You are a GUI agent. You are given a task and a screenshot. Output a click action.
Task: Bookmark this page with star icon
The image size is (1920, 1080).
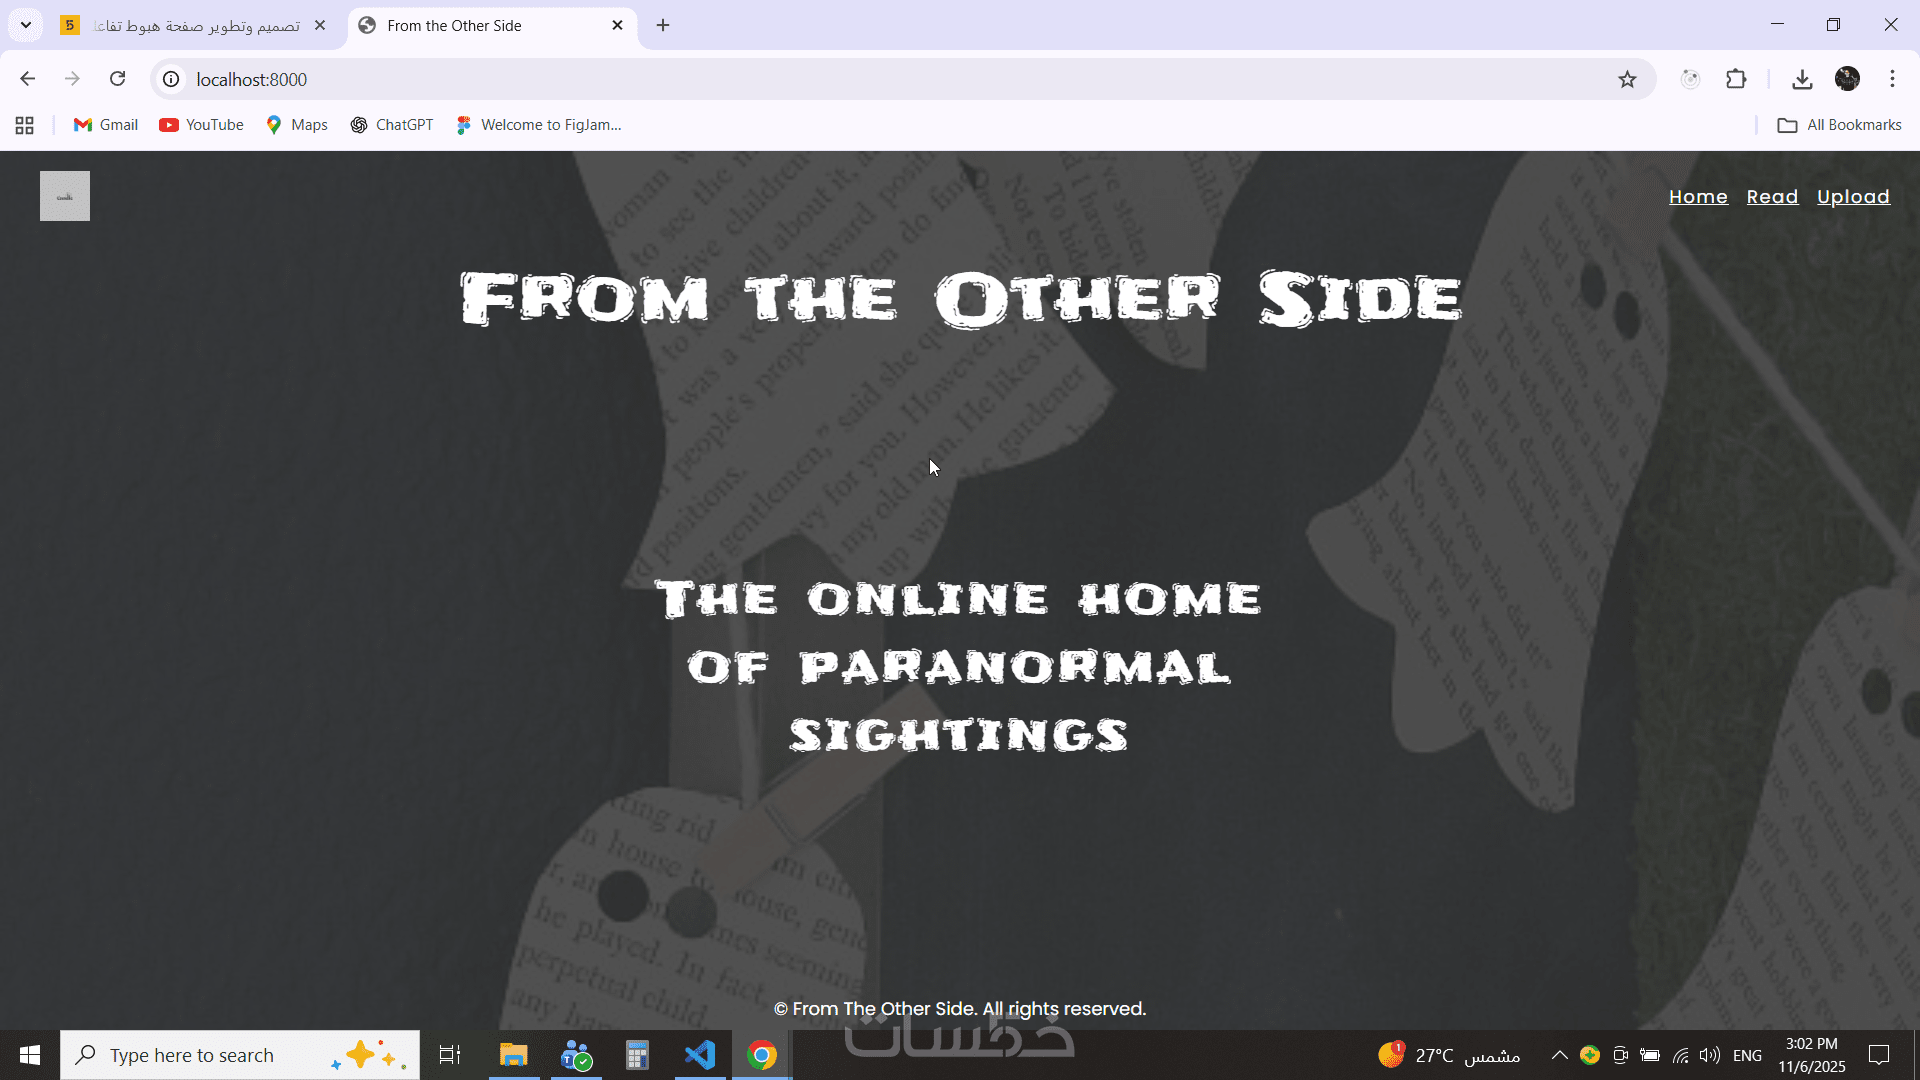point(1627,79)
